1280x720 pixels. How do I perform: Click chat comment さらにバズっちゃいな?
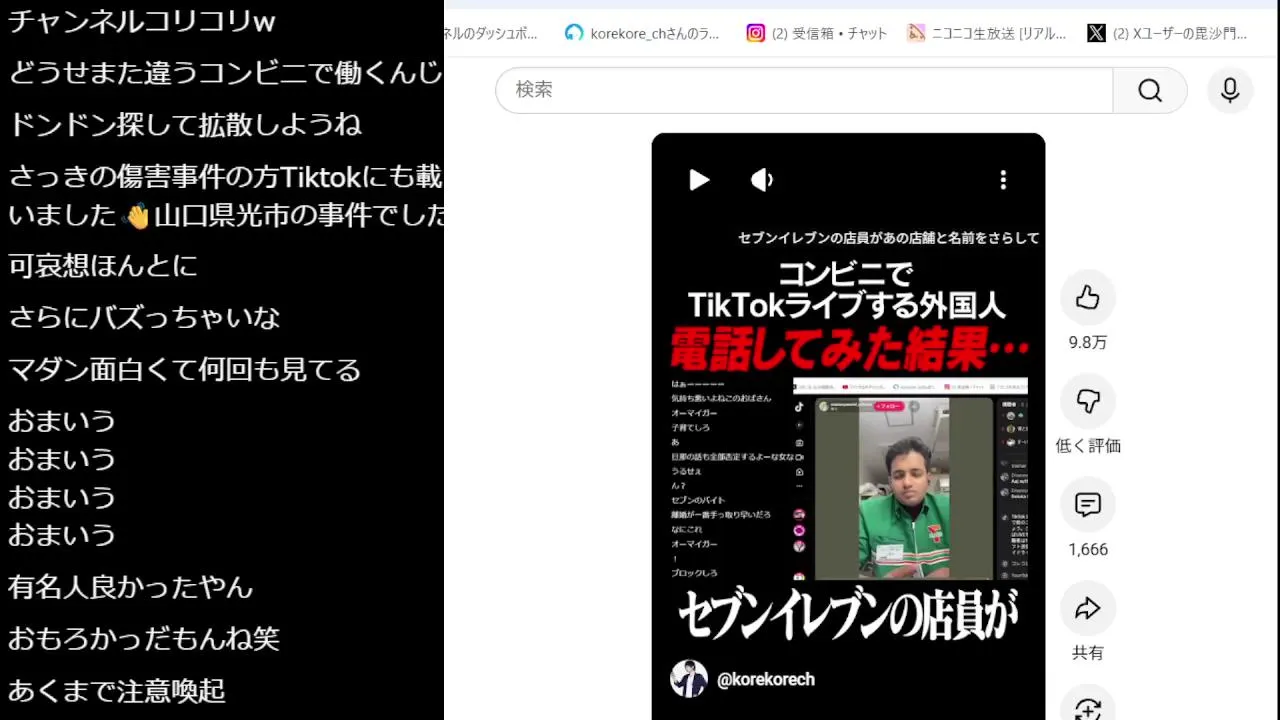tap(144, 317)
